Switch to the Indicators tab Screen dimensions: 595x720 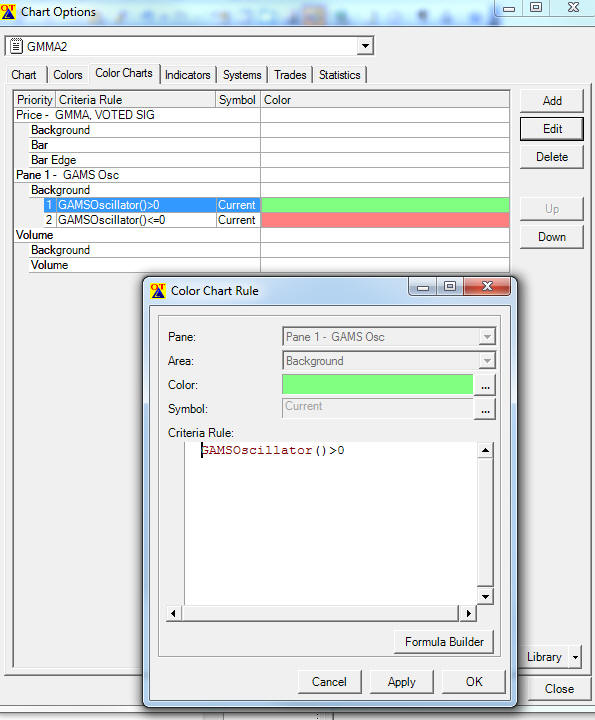(x=187, y=75)
